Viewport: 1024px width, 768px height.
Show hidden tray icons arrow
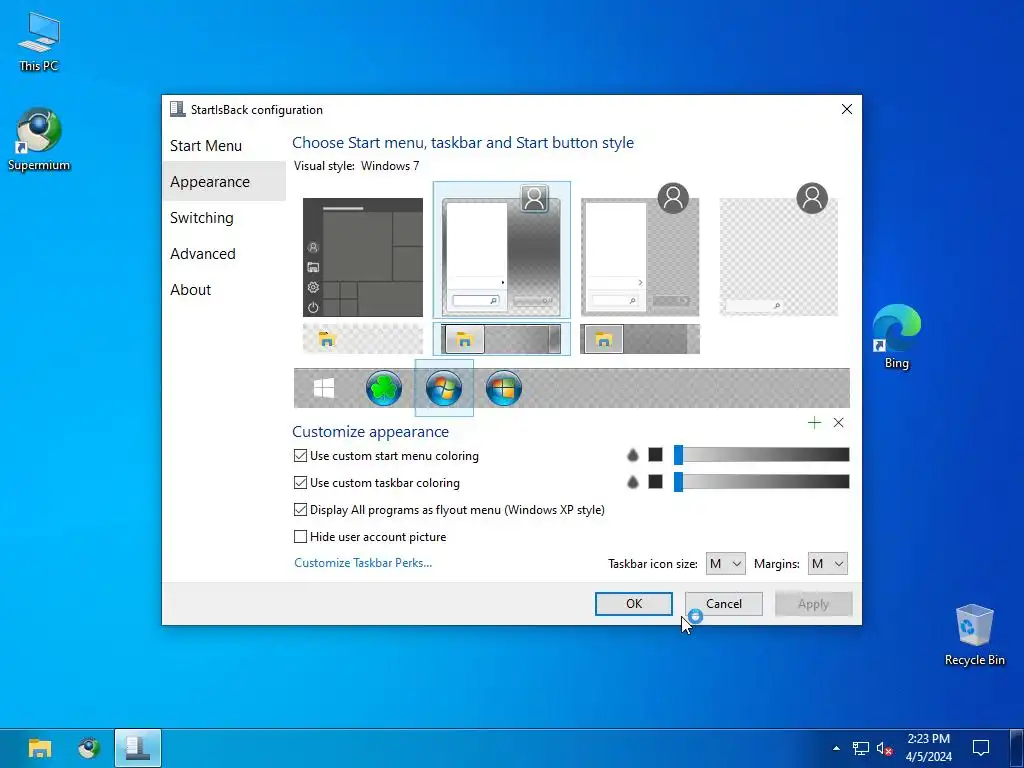[x=836, y=748]
